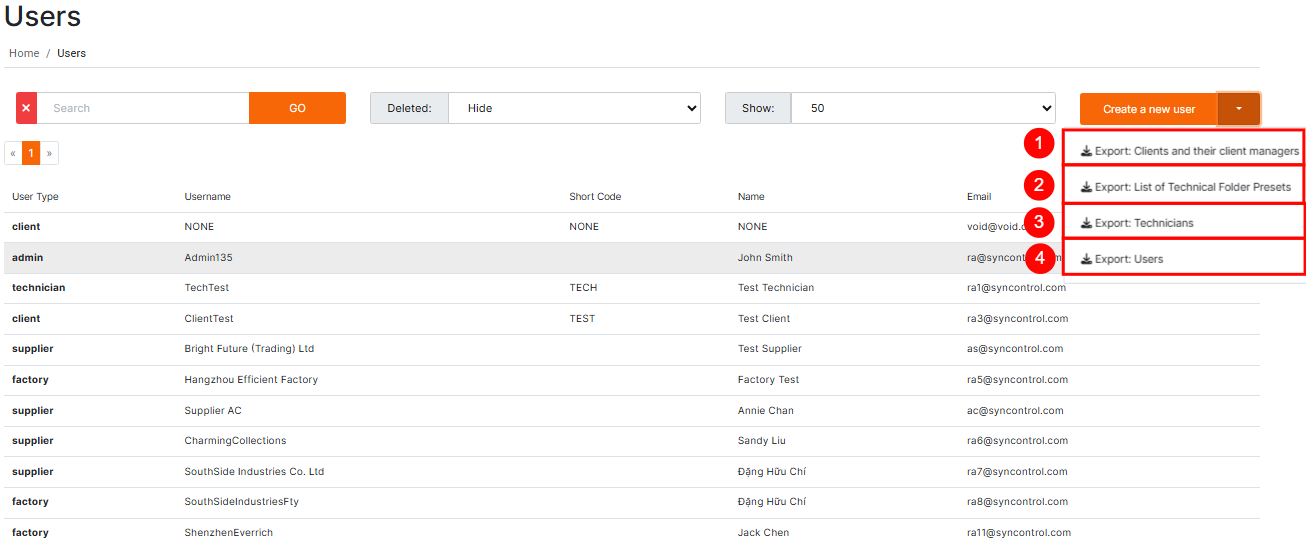1306x545 pixels.
Task: Click download icon beside Technical Folder Presets
Action: (x=1086, y=187)
